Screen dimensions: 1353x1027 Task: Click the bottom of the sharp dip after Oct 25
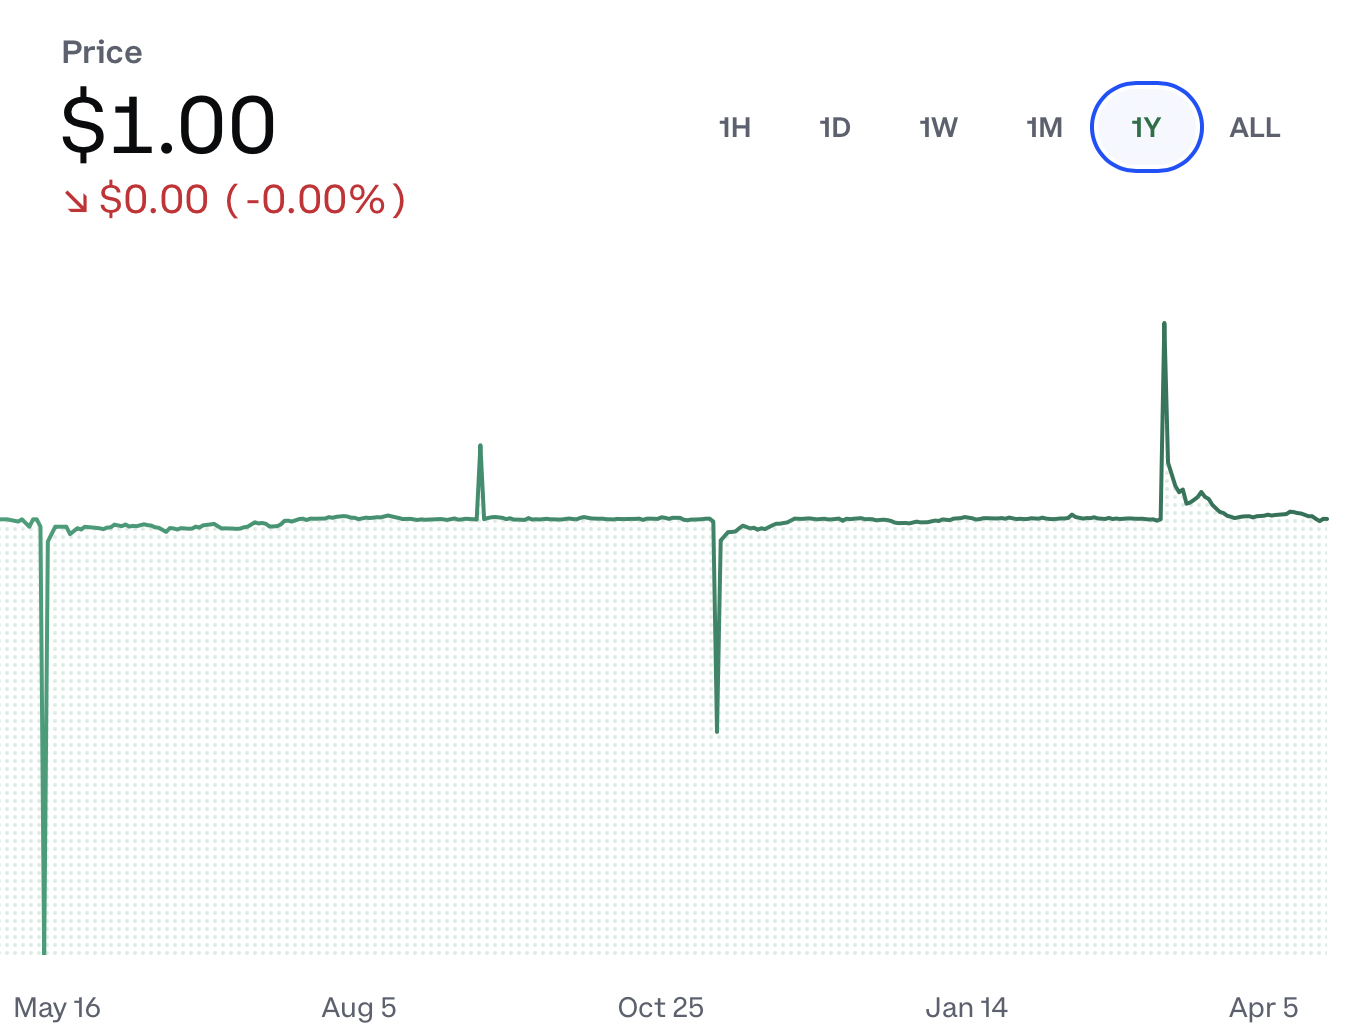click(717, 731)
